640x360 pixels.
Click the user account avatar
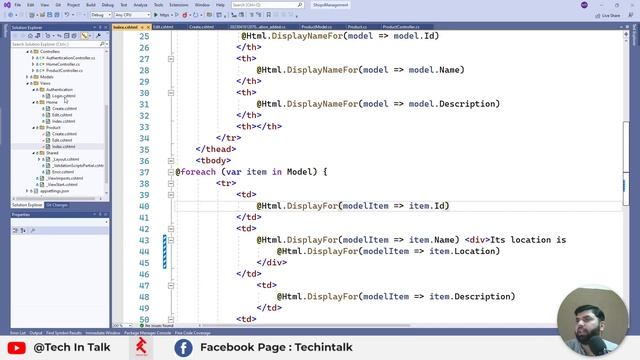tap(584, 5)
